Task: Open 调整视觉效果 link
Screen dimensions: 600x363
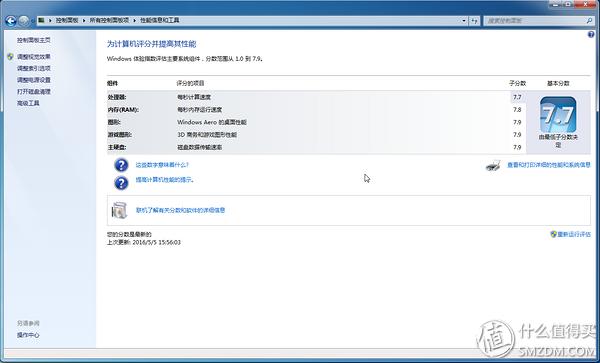Action: [34, 57]
